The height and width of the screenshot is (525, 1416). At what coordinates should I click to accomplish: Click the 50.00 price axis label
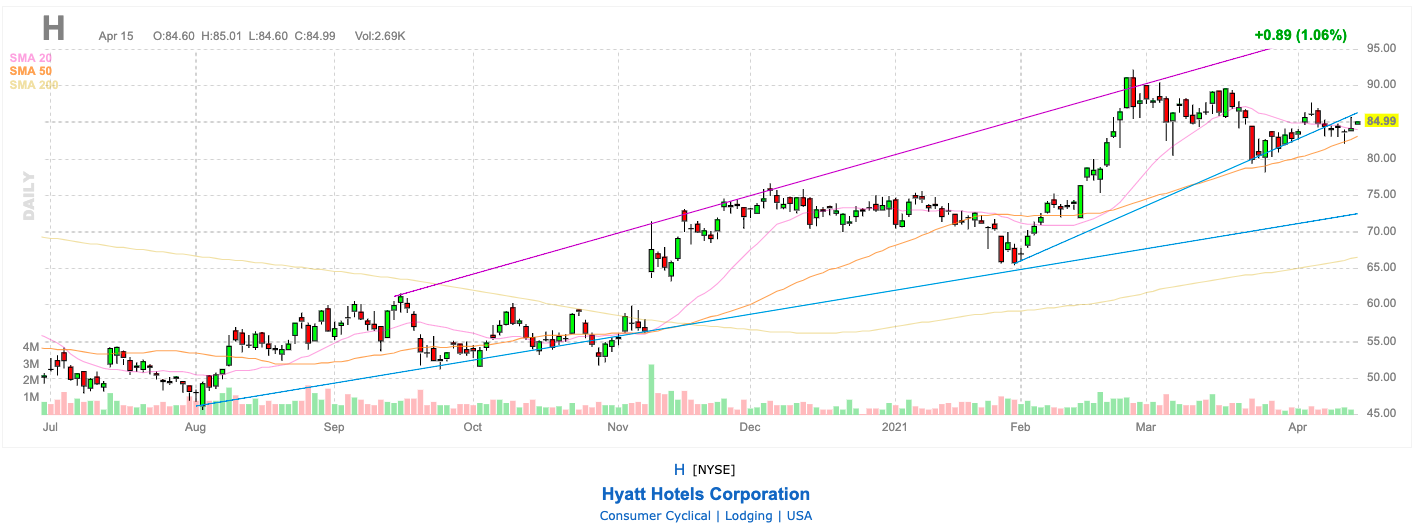coord(1382,377)
